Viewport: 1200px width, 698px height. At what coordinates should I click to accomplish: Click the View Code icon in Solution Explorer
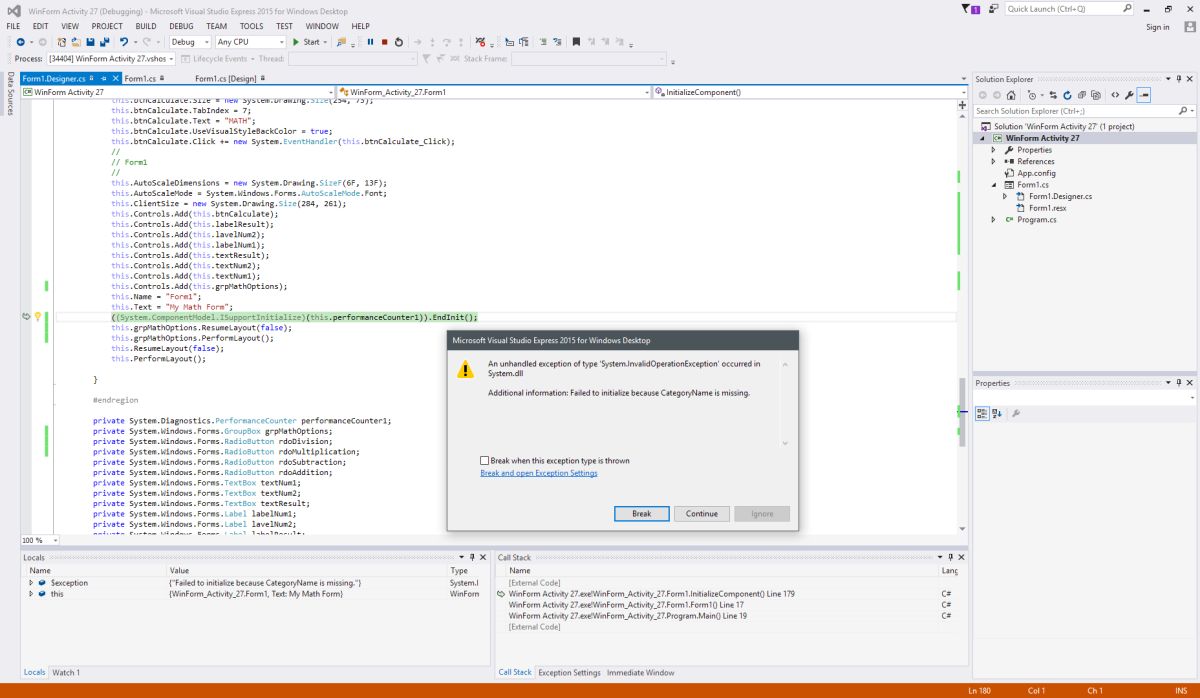[1115, 95]
